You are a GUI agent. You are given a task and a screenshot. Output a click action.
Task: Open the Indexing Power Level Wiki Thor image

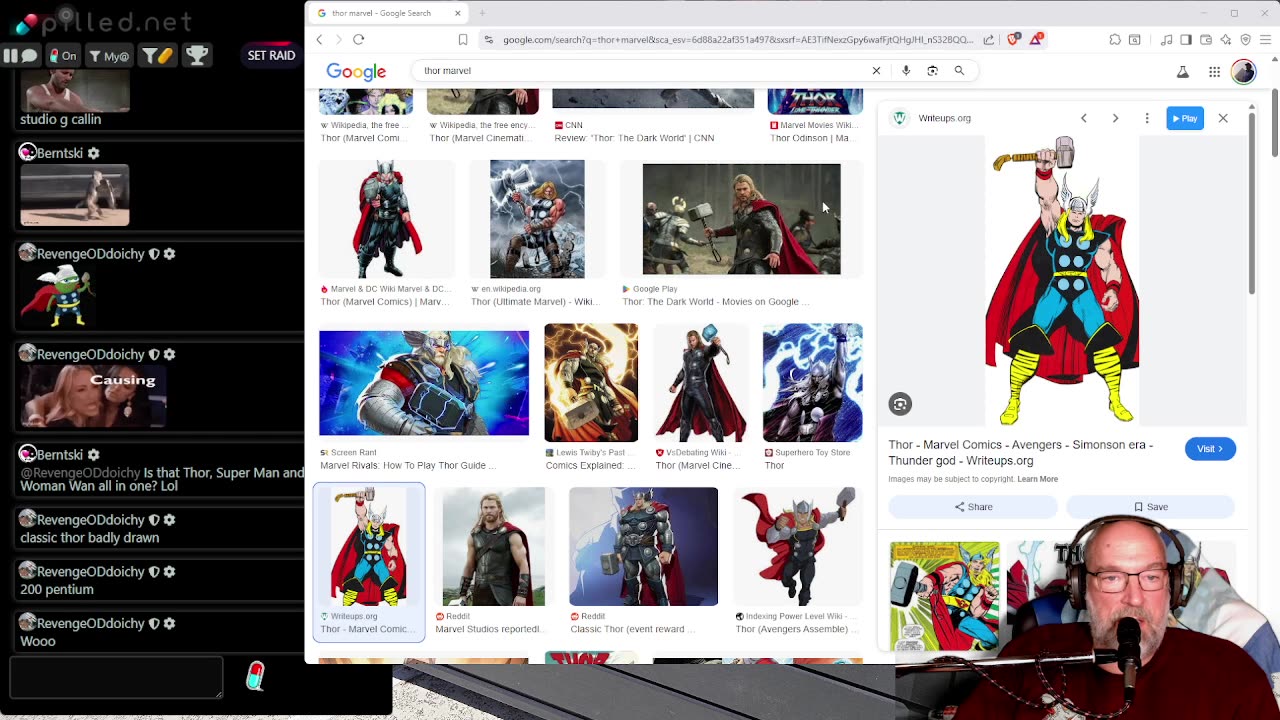pyautogui.click(x=798, y=547)
